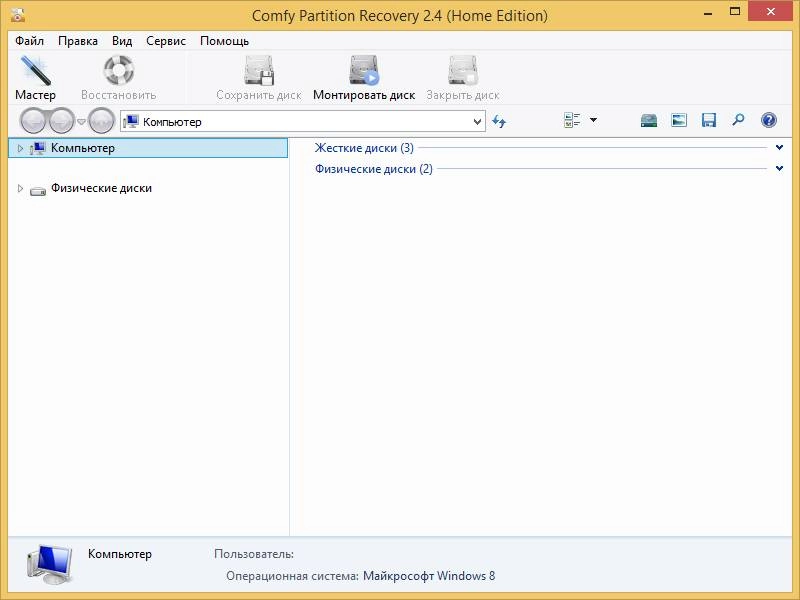Click the Физические диски (2) group header
The image size is (800, 600).
(x=373, y=169)
